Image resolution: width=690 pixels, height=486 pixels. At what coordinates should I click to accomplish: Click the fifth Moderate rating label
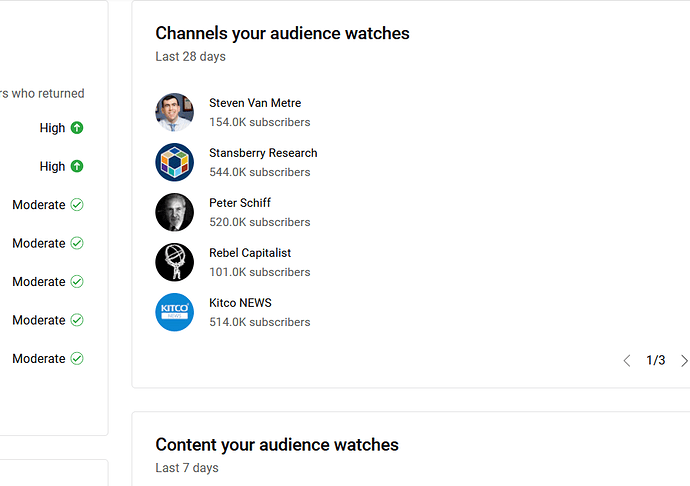[x=39, y=358]
